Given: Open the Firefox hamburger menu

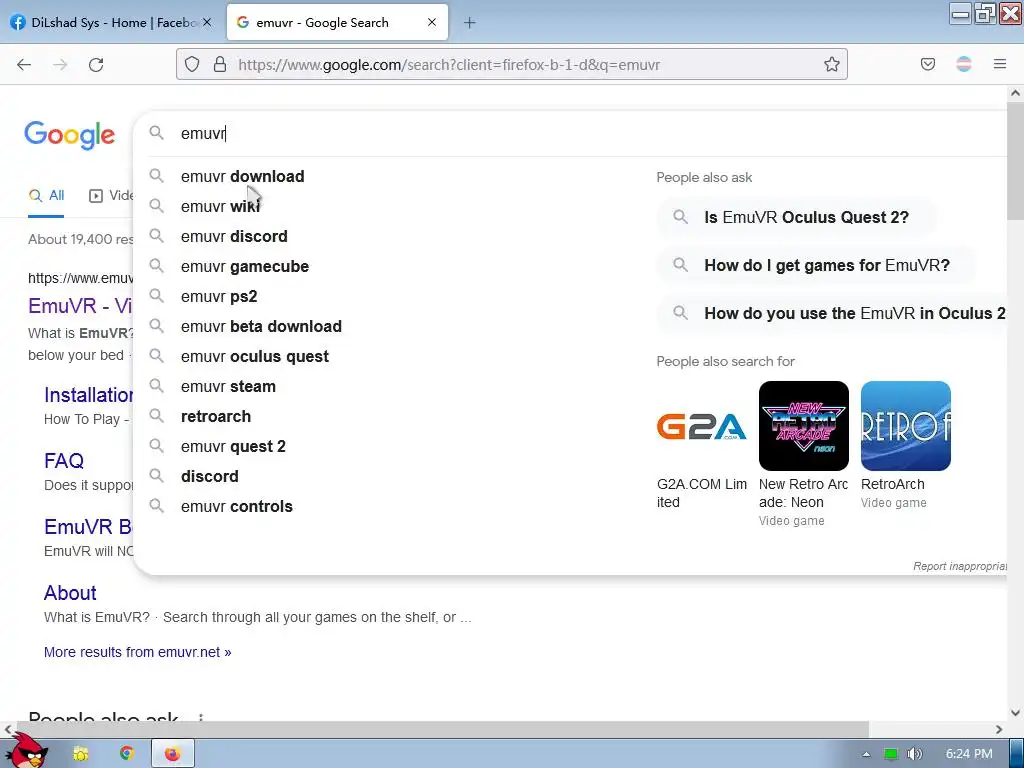Looking at the screenshot, I should coord(1000,64).
